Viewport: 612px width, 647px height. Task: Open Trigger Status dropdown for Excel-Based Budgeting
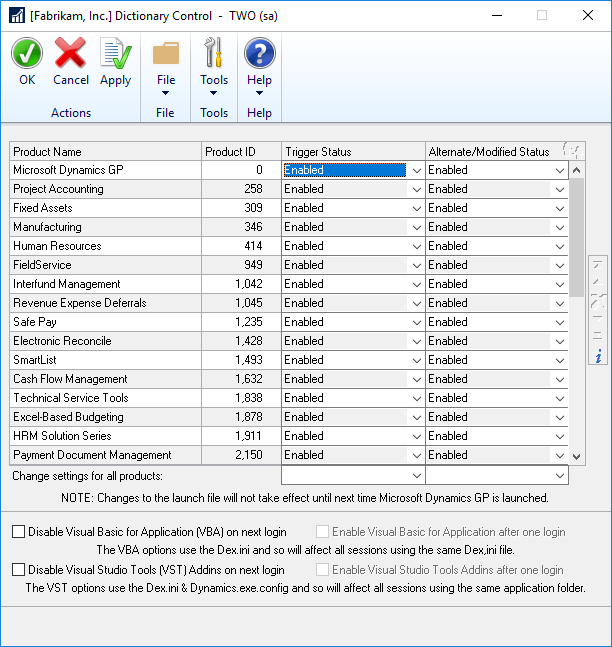point(416,417)
